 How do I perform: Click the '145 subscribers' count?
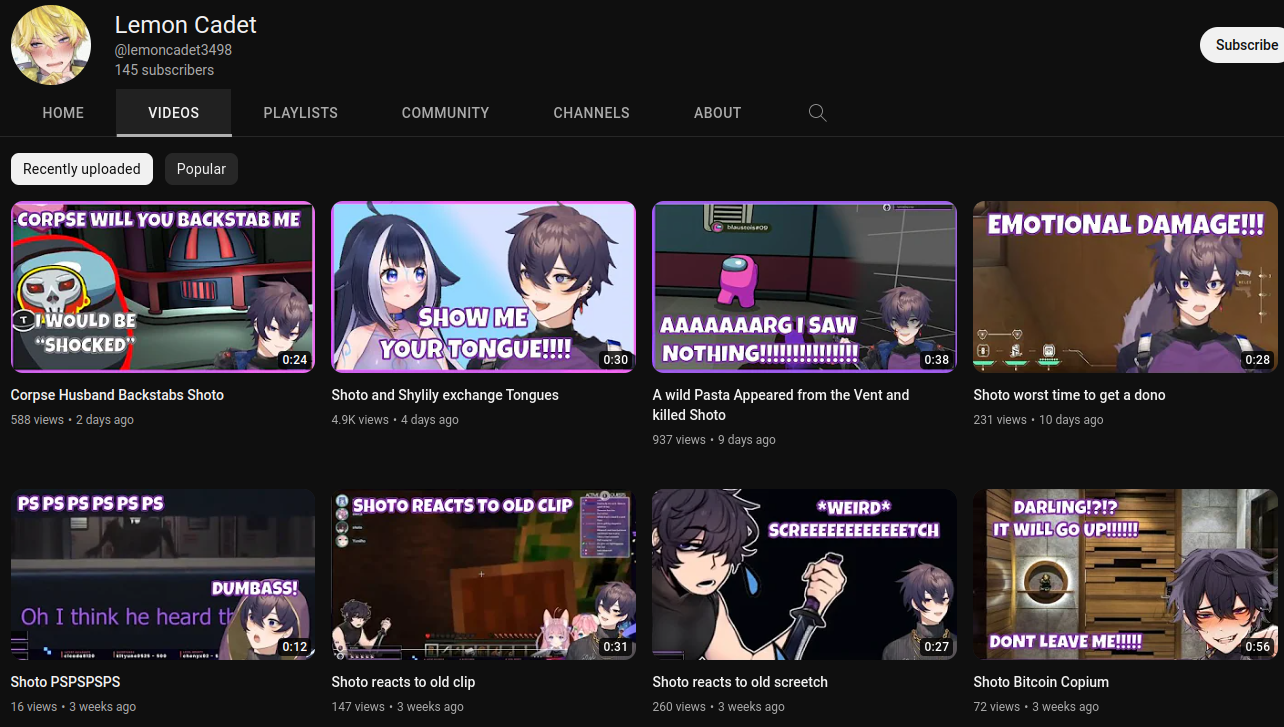164,70
